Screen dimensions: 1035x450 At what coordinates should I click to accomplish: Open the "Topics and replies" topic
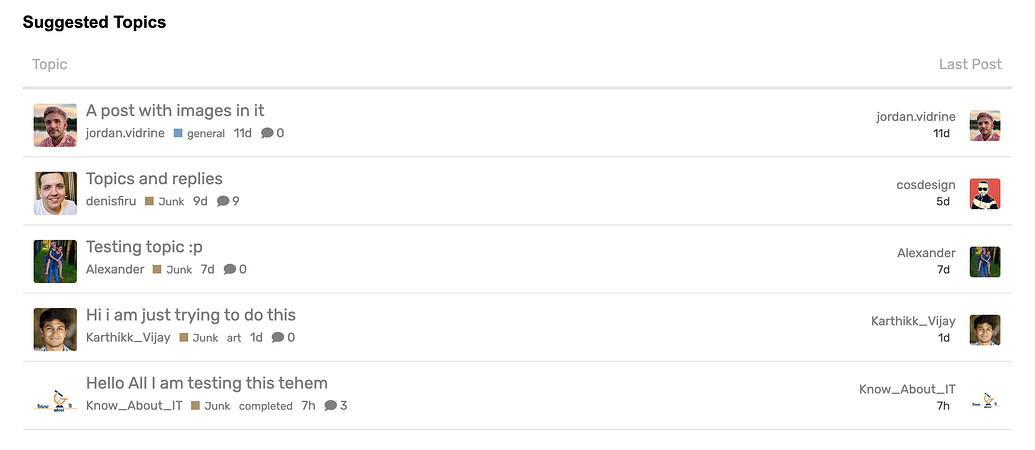pos(154,179)
